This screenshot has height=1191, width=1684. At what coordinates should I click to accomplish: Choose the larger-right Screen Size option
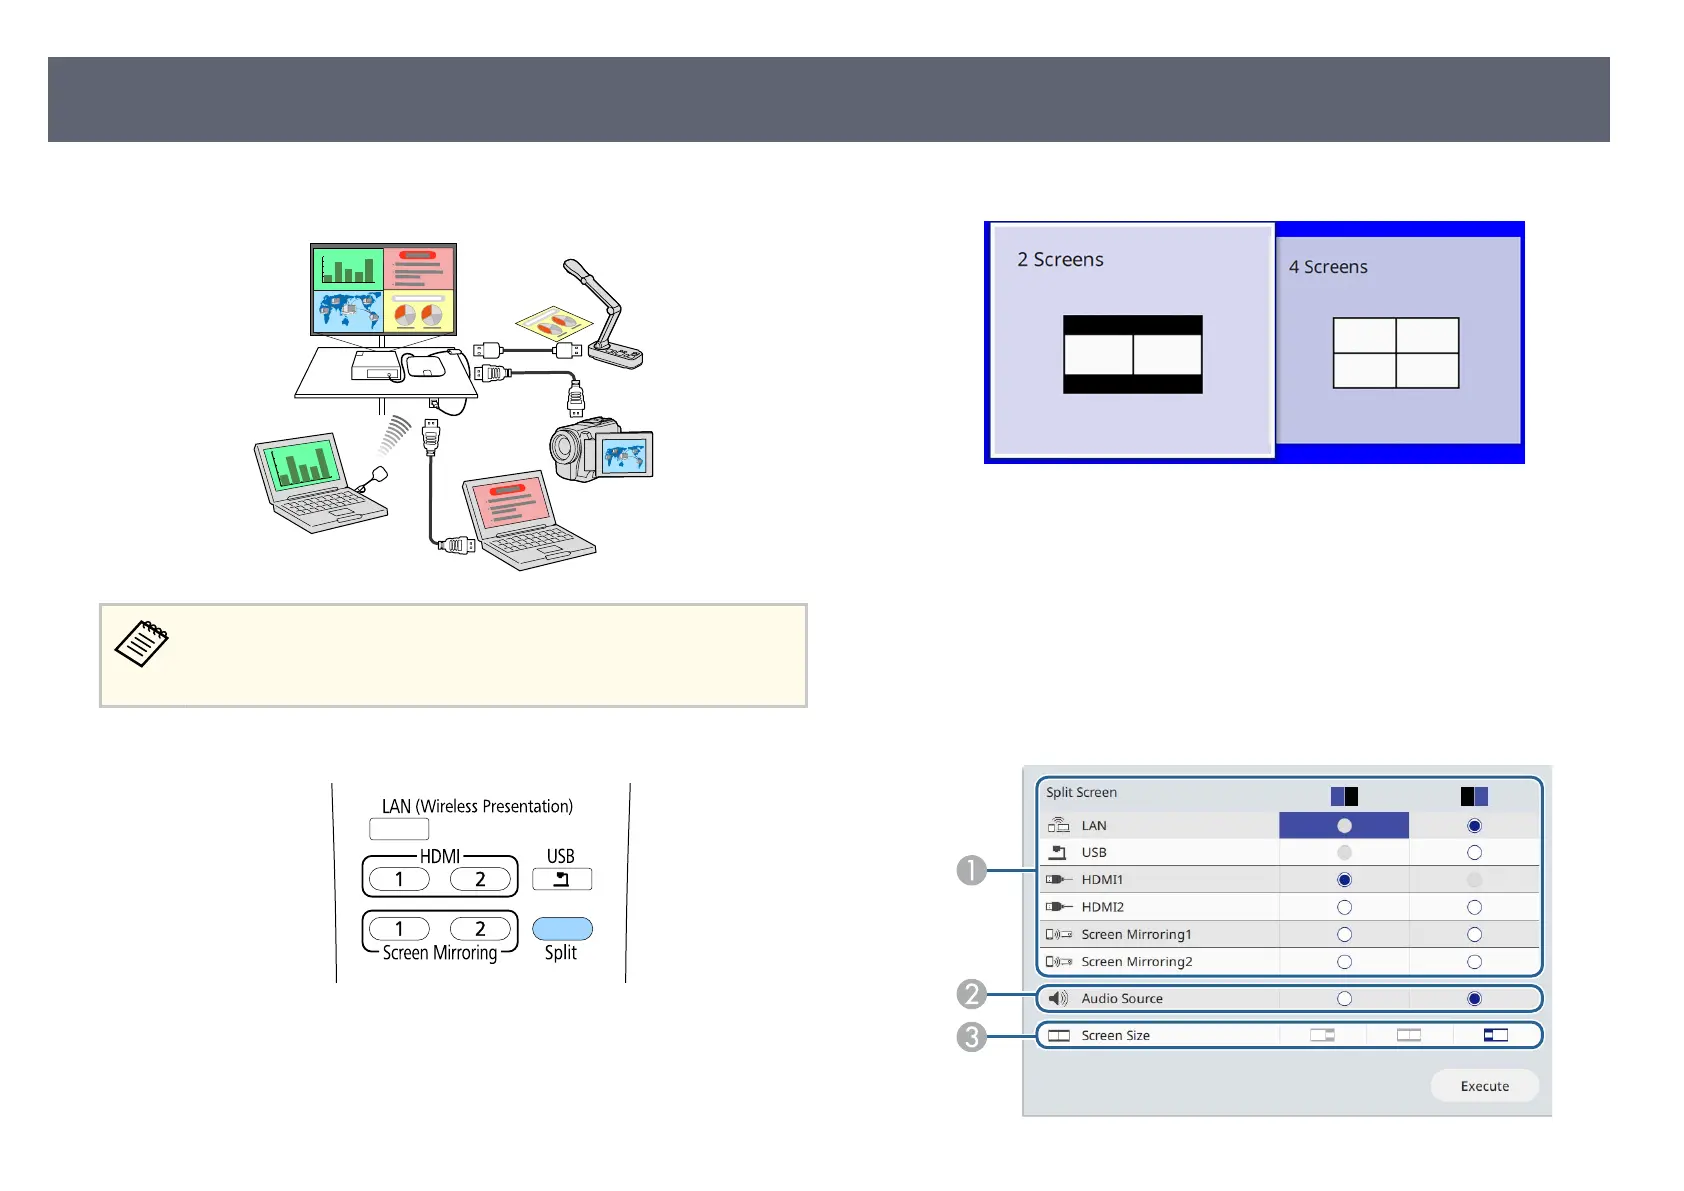pos(1496,1035)
